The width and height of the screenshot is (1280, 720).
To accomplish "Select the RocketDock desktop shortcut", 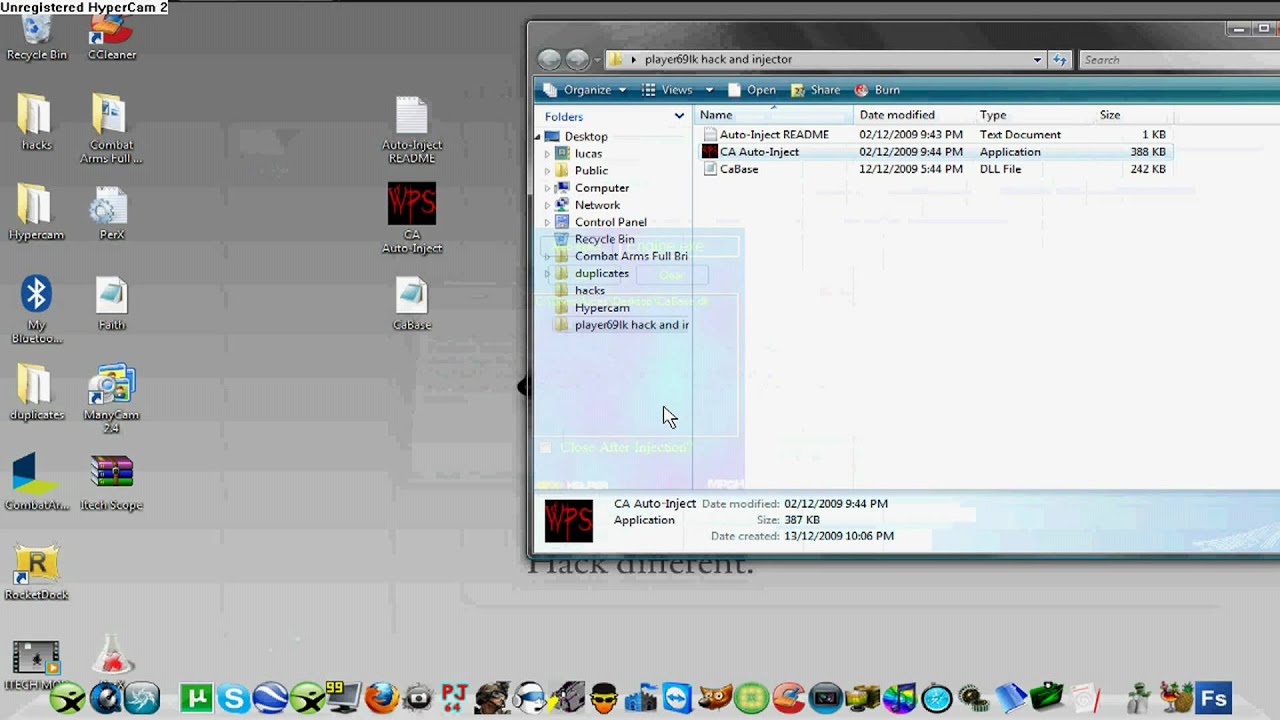I will pos(36,572).
